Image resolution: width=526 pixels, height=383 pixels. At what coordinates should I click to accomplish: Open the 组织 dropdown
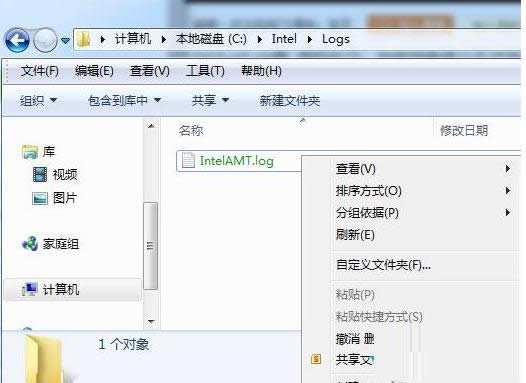[38, 100]
